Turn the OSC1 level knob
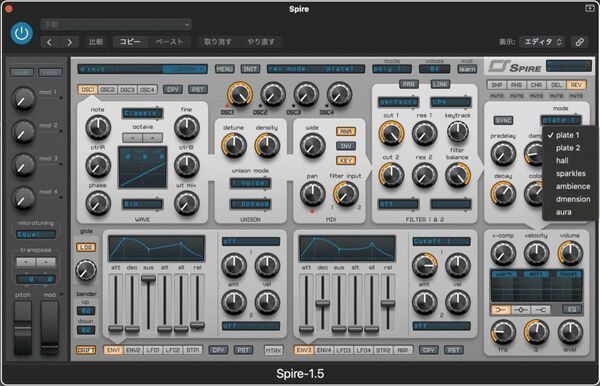Image resolution: width=600 pixels, height=386 pixels. click(x=240, y=94)
